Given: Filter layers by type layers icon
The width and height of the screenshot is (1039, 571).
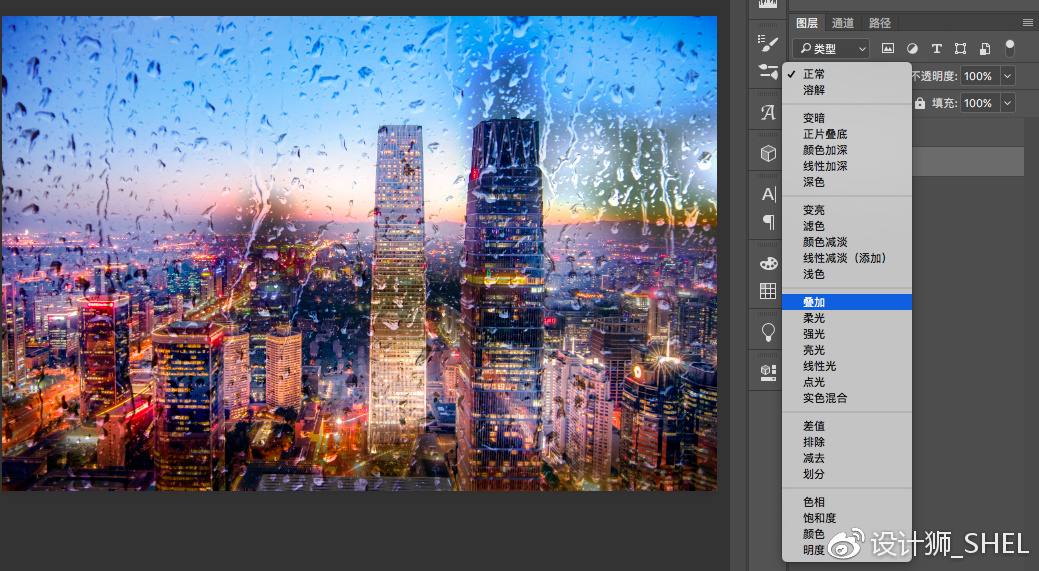Looking at the screenshot, I should click(936, 48).
